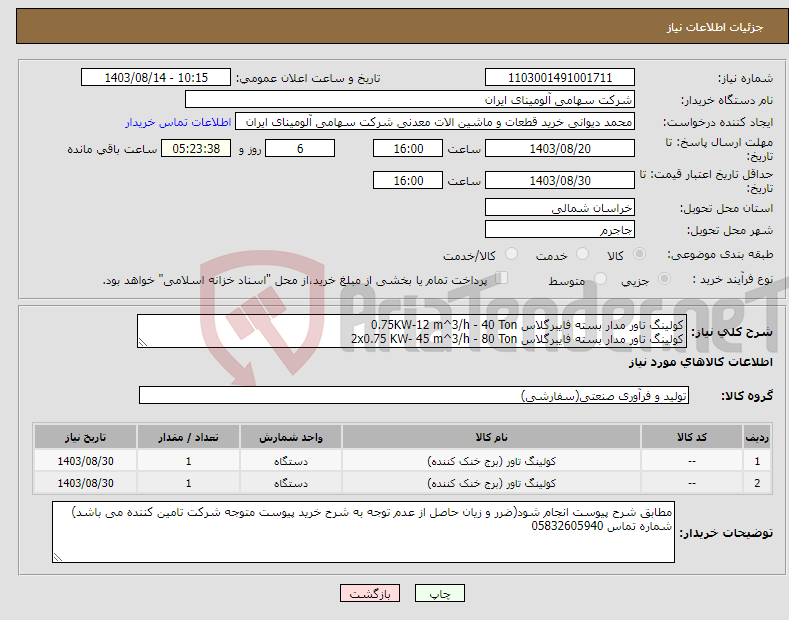
Task: Click the تعداد / مقدار column header
Action: [188, 437]
